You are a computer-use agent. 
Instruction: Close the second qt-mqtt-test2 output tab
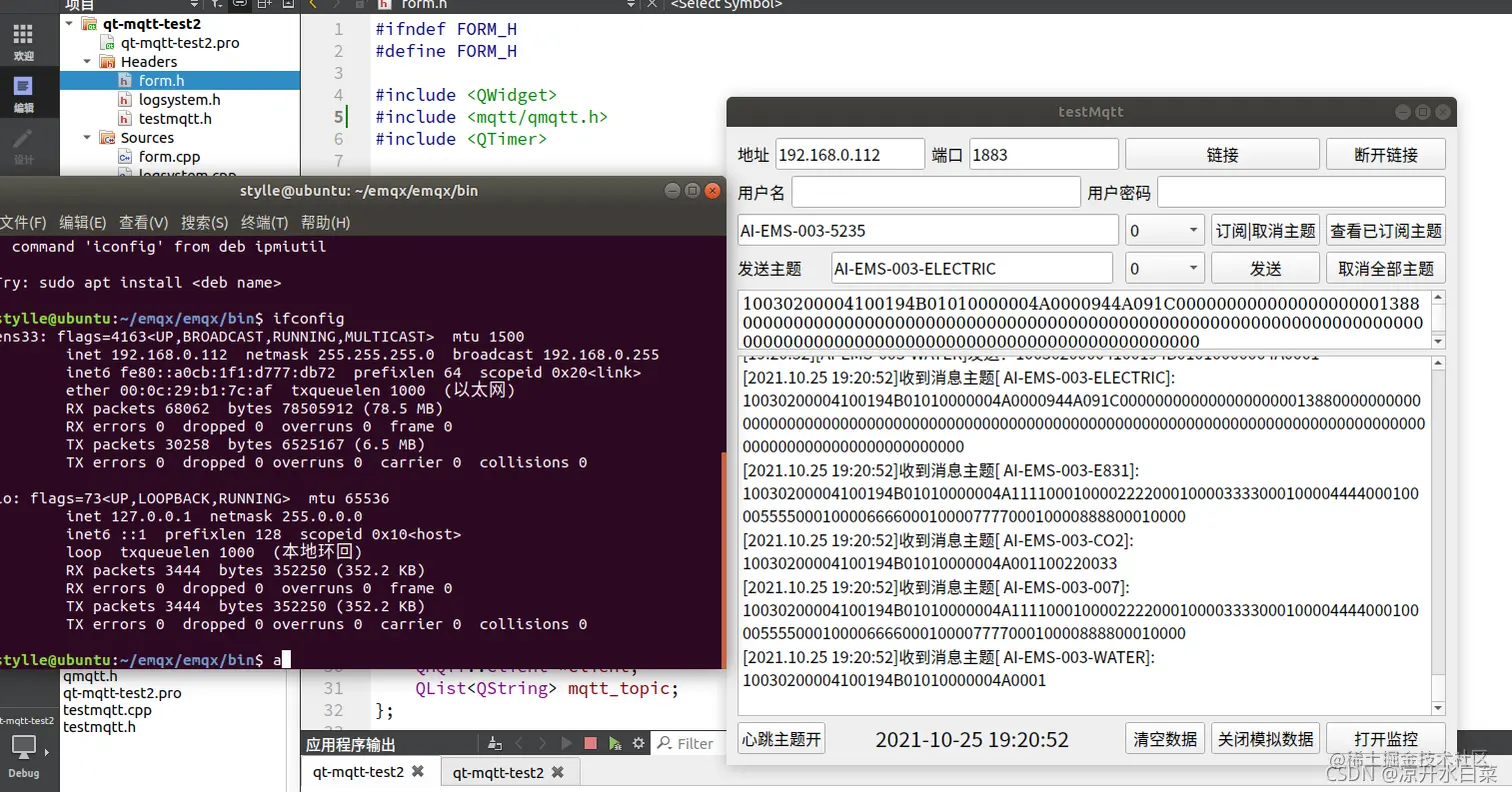[558, 772]
